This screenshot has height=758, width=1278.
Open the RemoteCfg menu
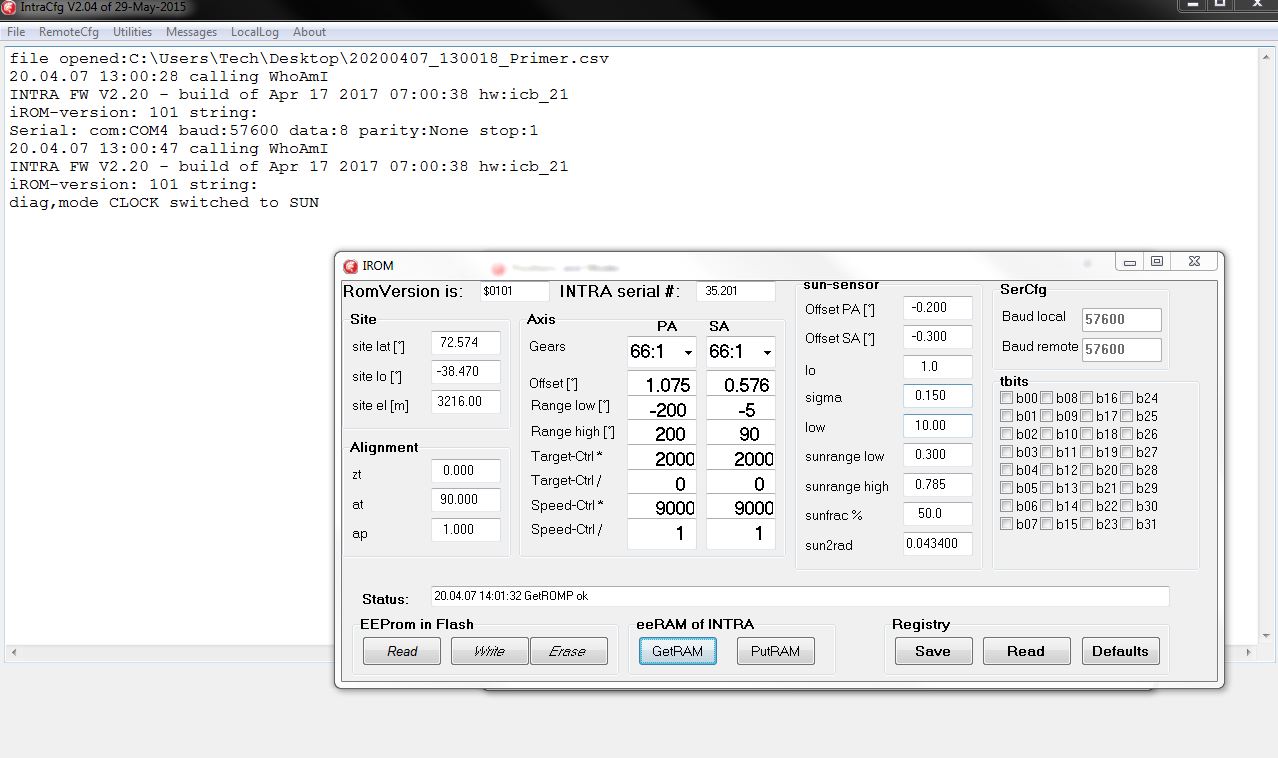pyautogui.click(x=69, y=32)
